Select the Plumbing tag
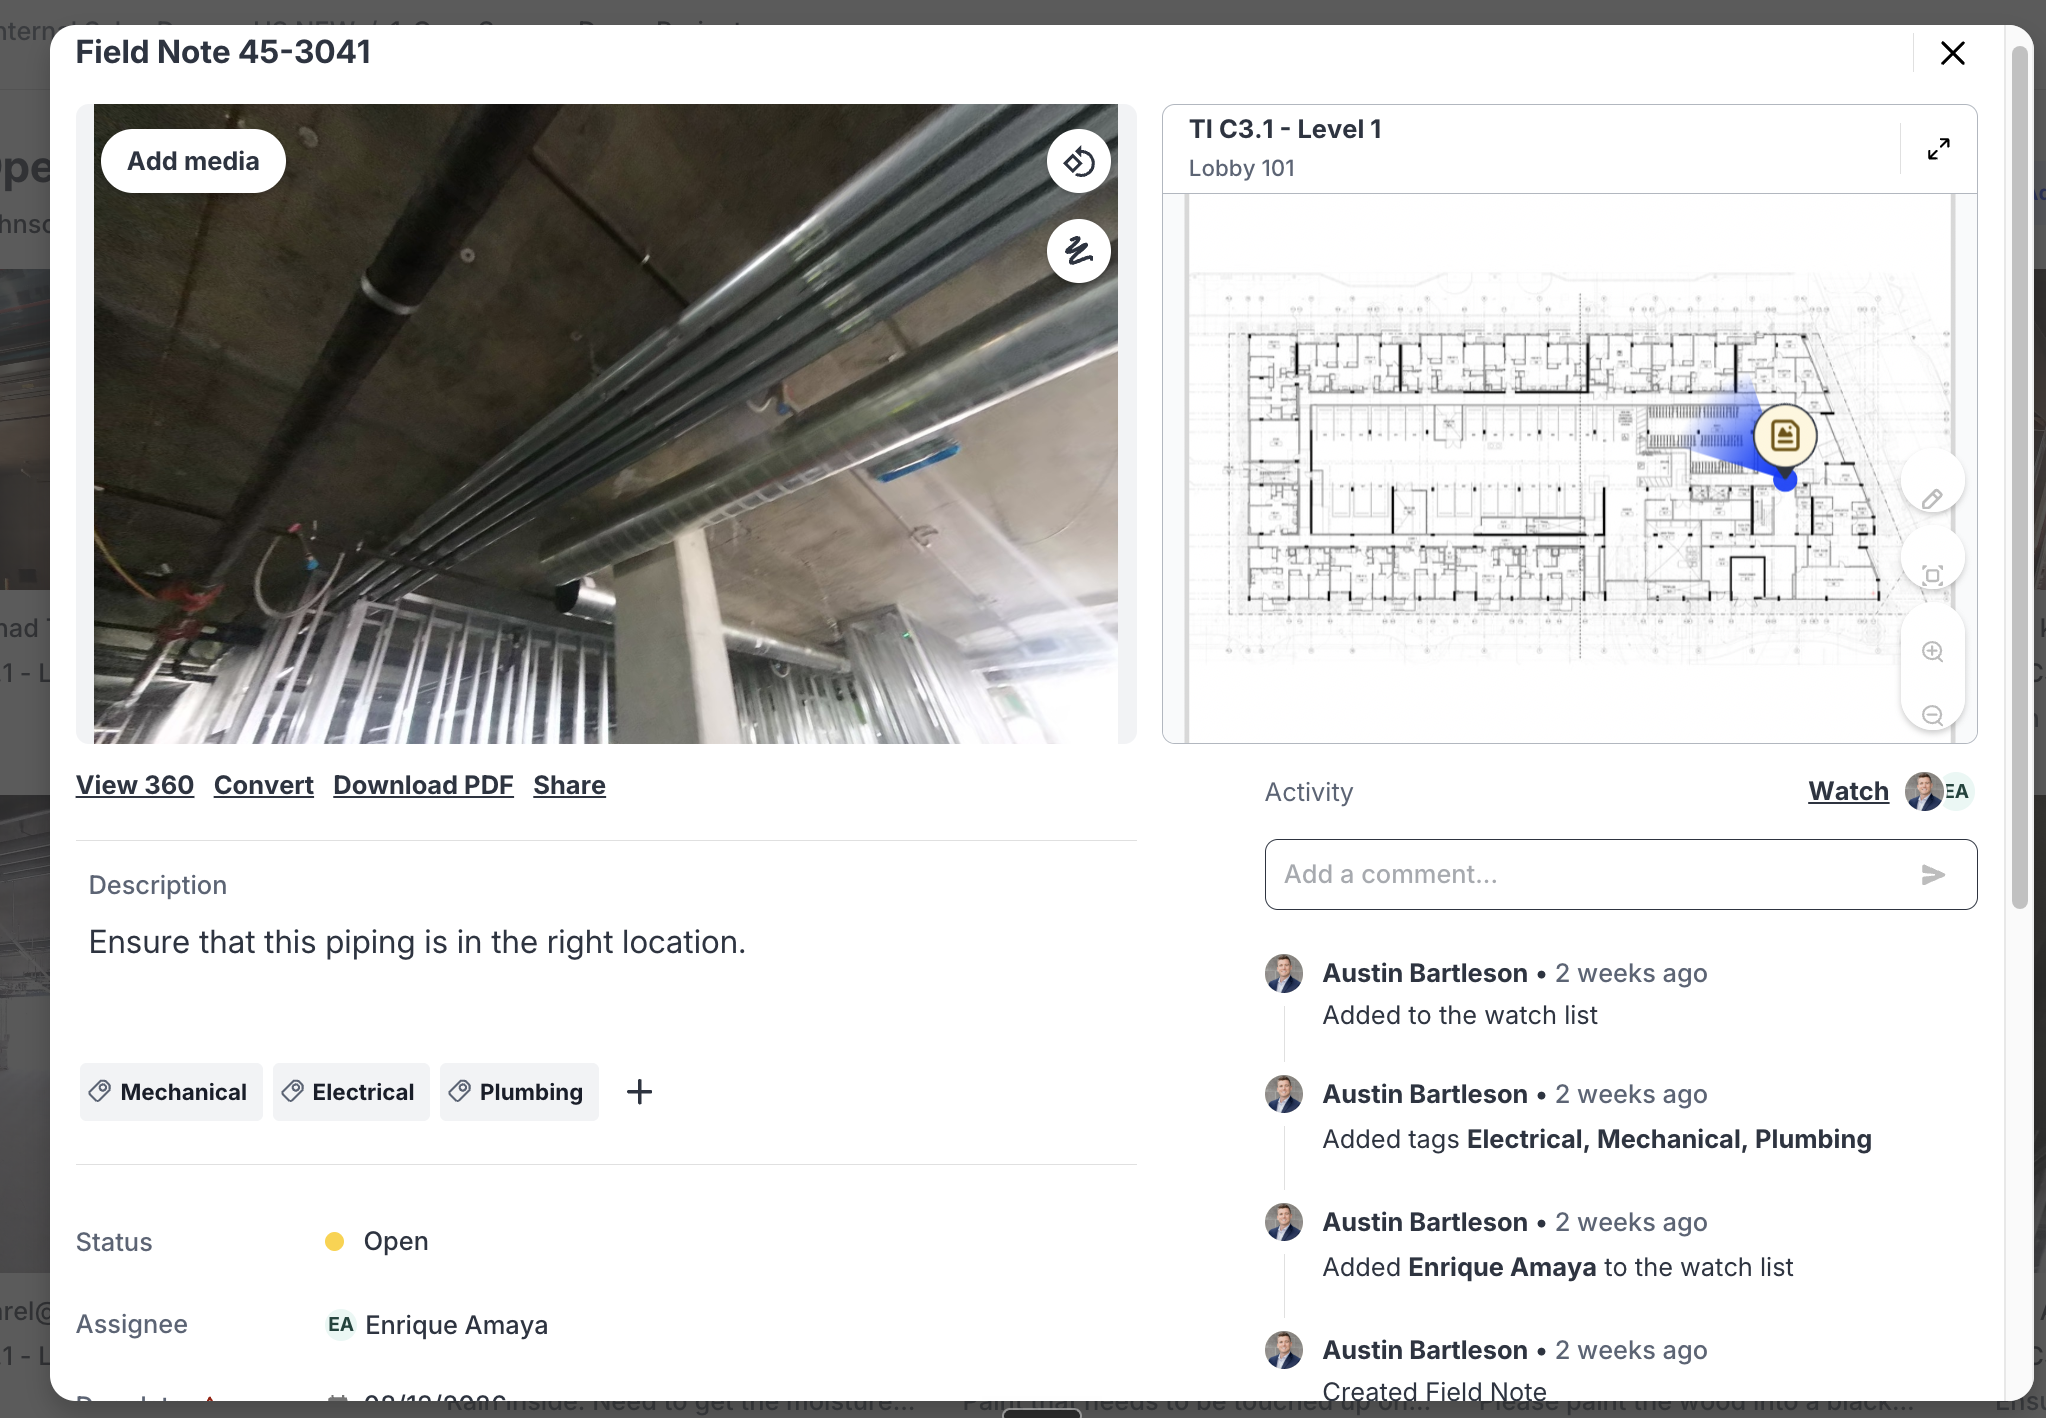Image resolution: width=2046 pixels, height=1418 pixels. [519, 1092]
